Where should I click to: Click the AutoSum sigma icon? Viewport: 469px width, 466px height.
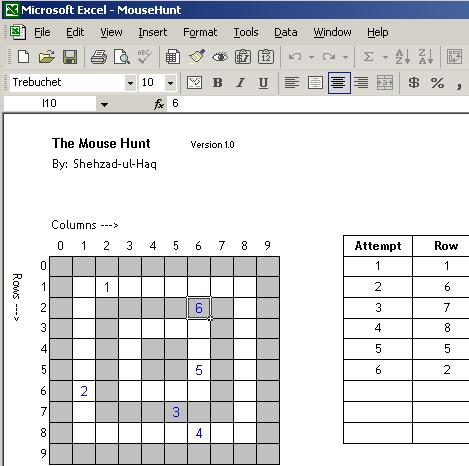point(368,57)
